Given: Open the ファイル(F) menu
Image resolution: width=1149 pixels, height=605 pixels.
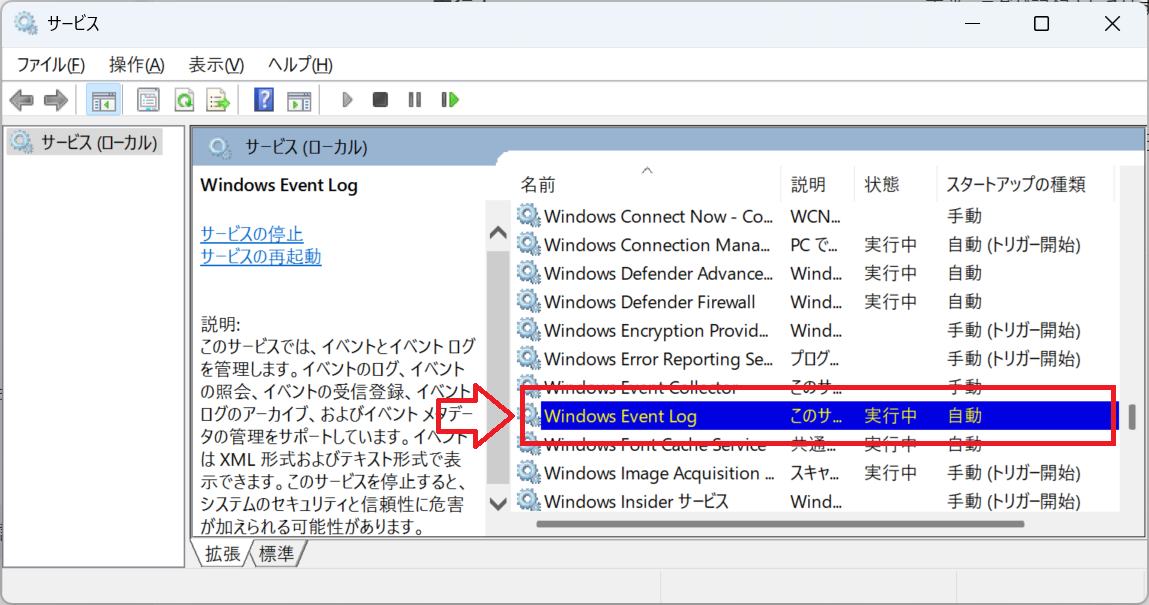Looking at the screenshot, I should [51, 64].
